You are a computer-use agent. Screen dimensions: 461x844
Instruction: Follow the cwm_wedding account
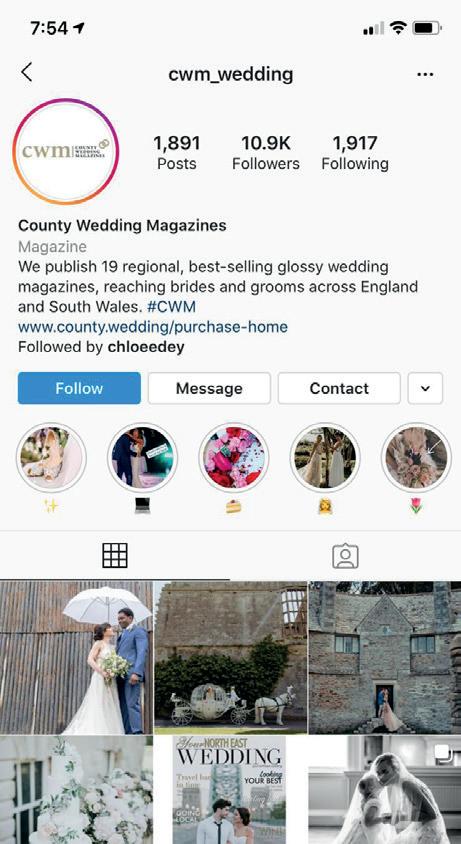[x=79, y=388]
